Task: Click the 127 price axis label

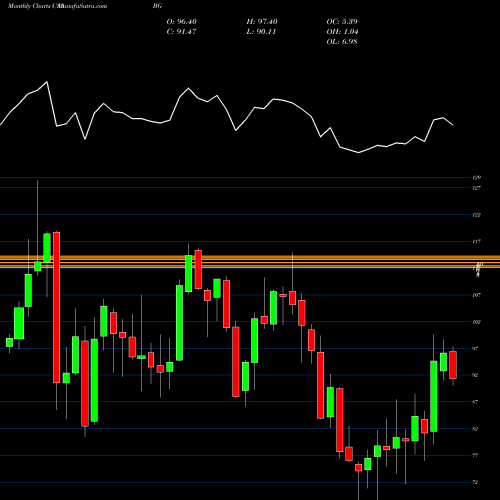Action: 477,188
